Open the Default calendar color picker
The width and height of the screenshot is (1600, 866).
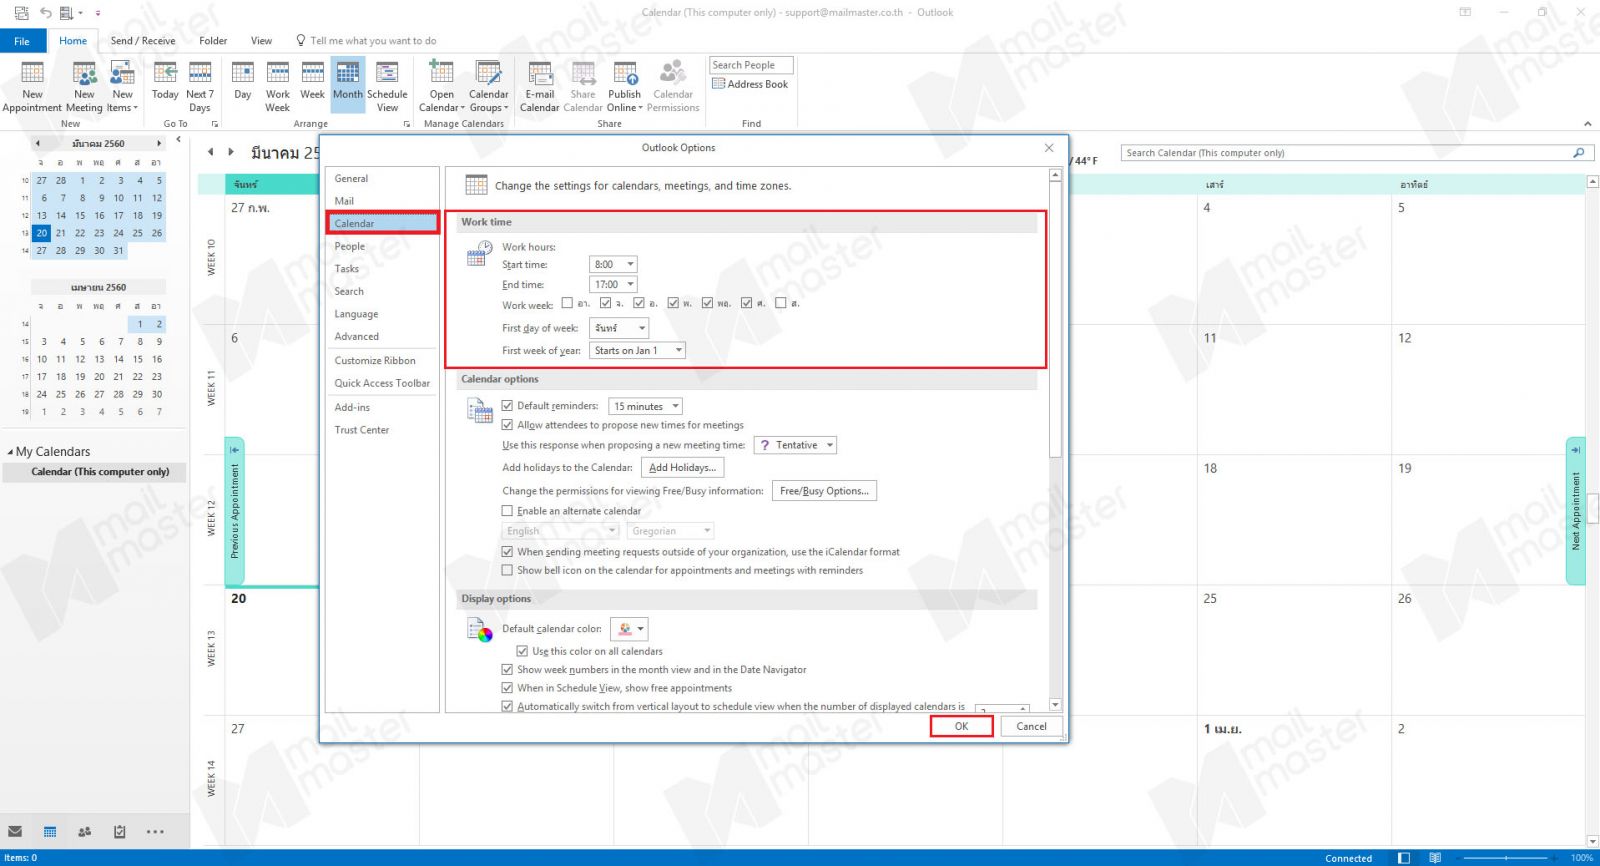pos(628,629)
